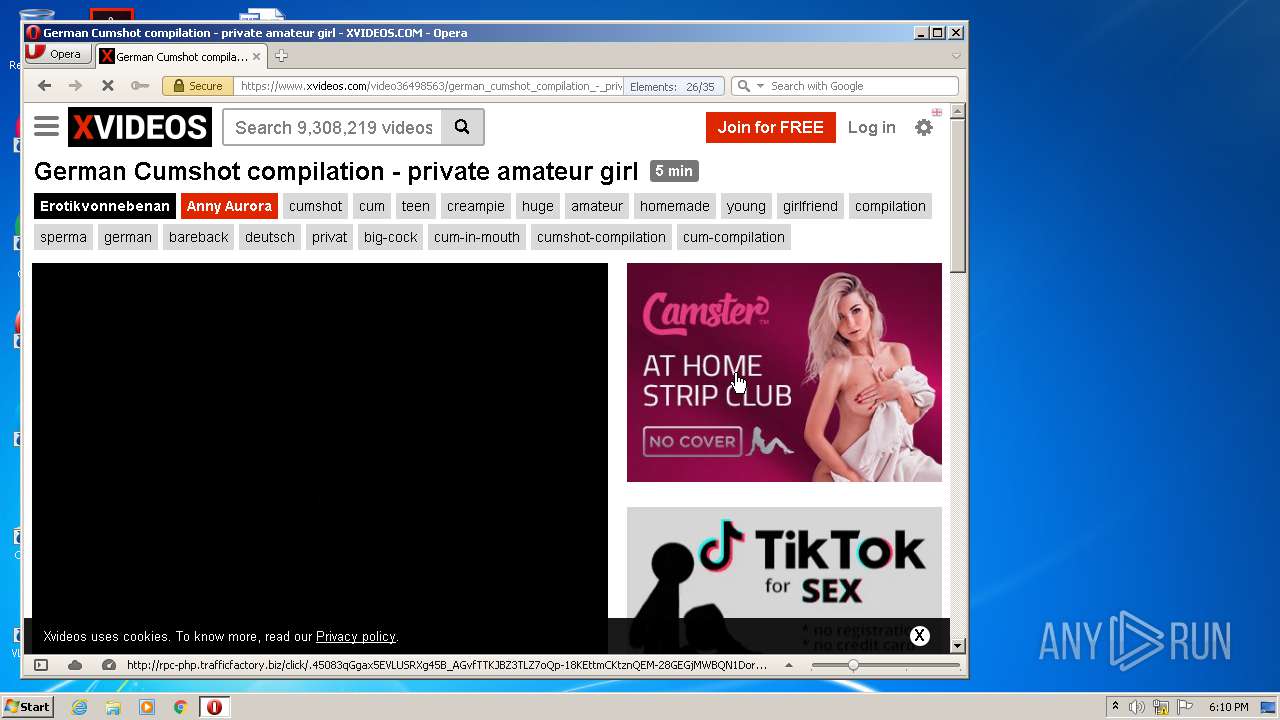The height and width of the screenshot is (720, 1280).
Task: Open Windows Explorer from the taskbar
Action: pos(113,707)
